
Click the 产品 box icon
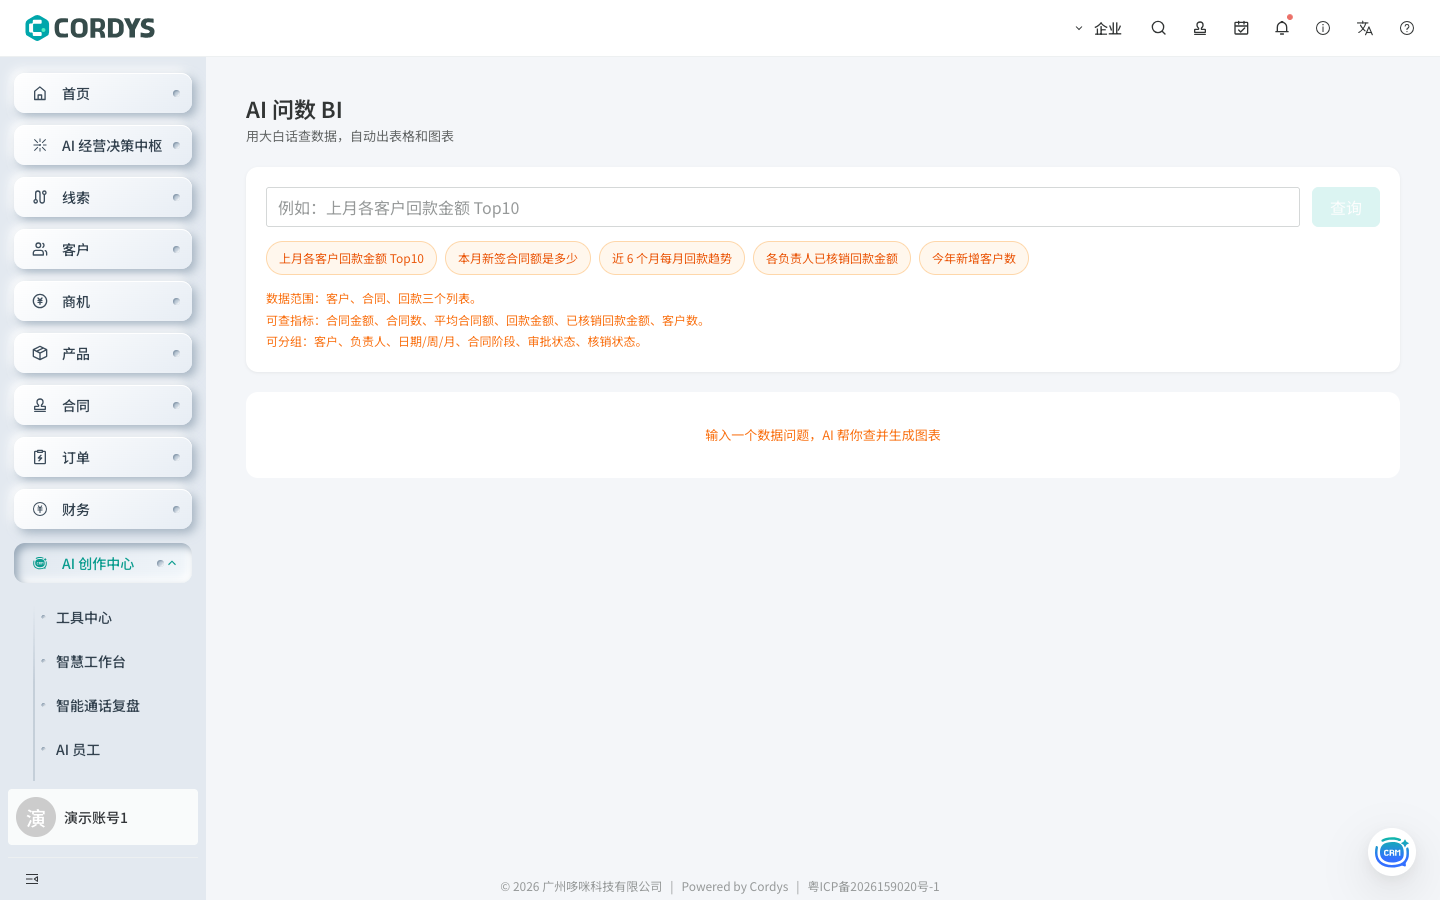coord(40,353)
